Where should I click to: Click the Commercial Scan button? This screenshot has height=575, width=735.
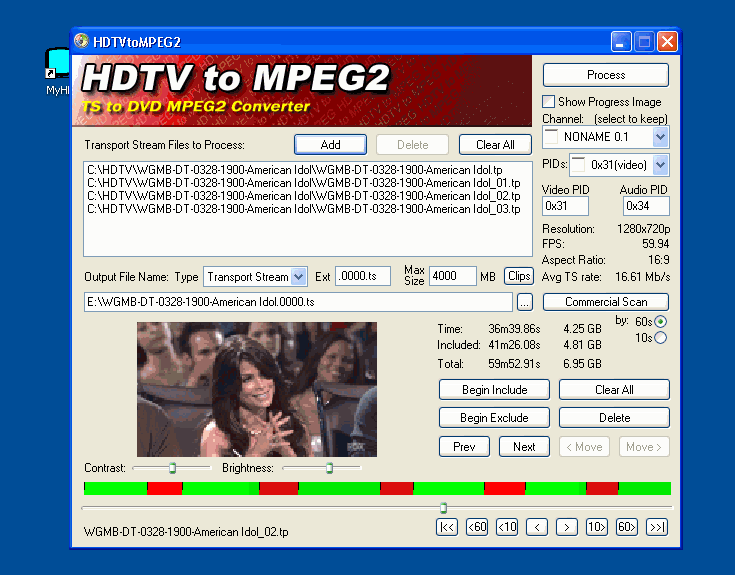coord(606,302)
